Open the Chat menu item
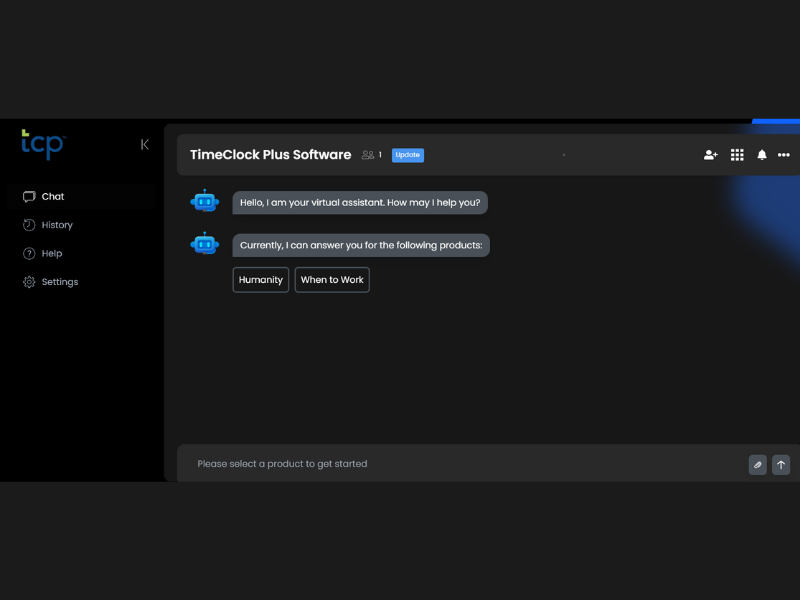This screenshot has width=800, height=600. (x=82, y=196)
